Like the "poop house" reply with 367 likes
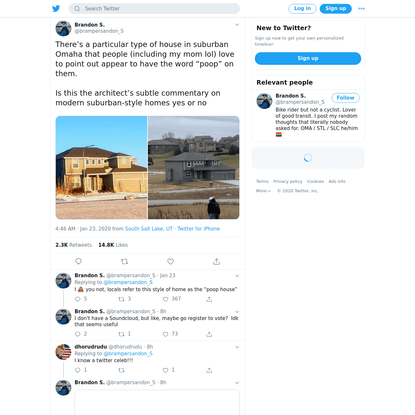Image resolution: width=415 pixels, height=415 pixels. click(x=165, y=299)
